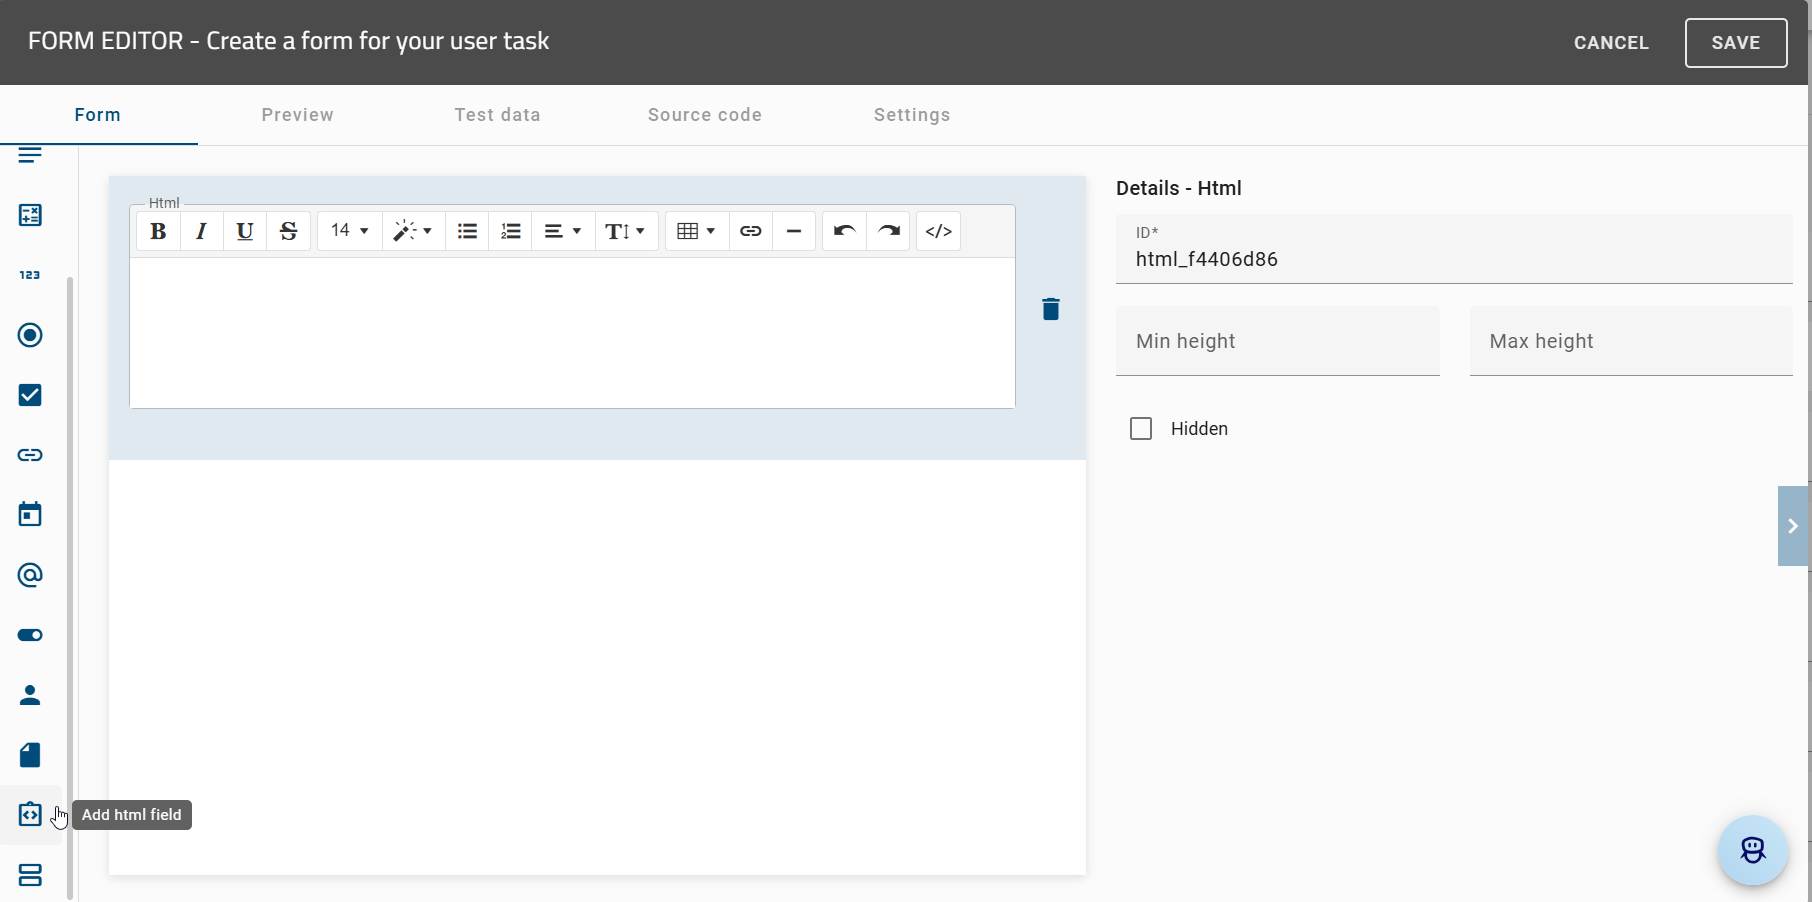The height and width of the screenshot is (902, 1812).
Task: Add a checkbox field from sidebar
Action: pyautogui.click(x=30, y=395)
